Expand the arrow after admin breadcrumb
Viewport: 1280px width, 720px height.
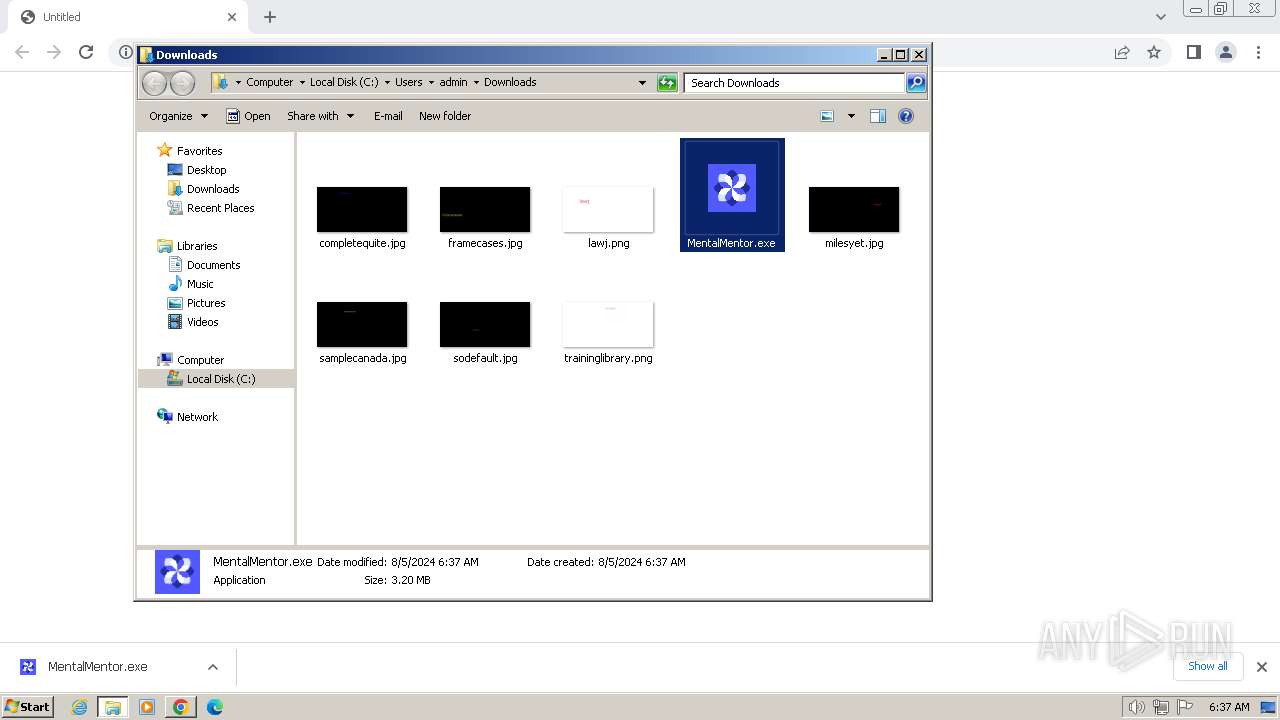pyautogui.click(x=476, y=83)
